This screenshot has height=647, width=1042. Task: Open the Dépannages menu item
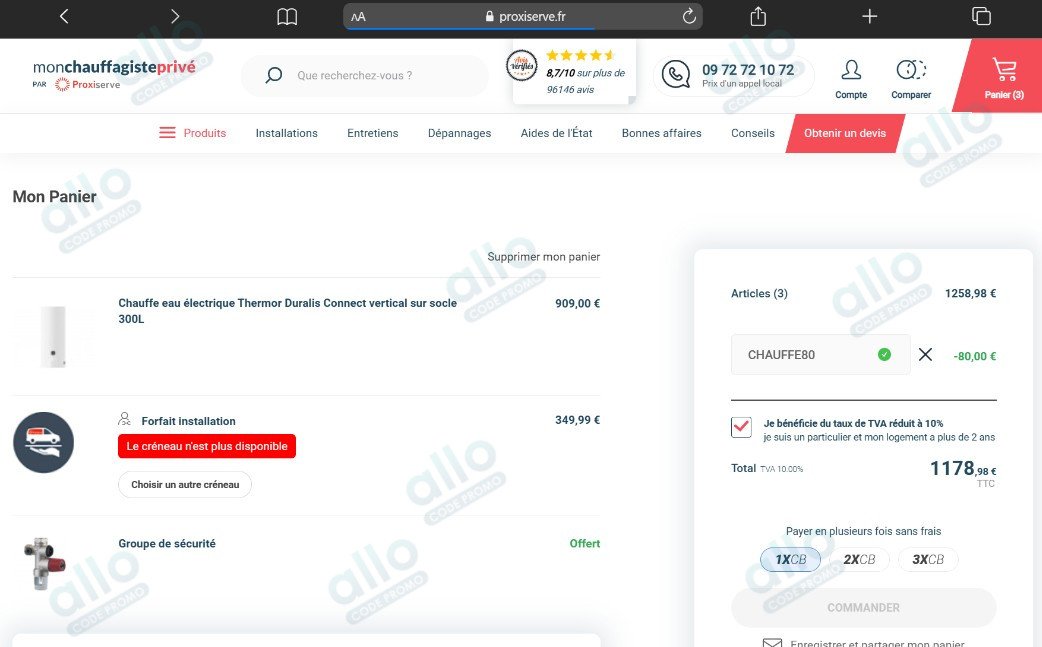459,133
